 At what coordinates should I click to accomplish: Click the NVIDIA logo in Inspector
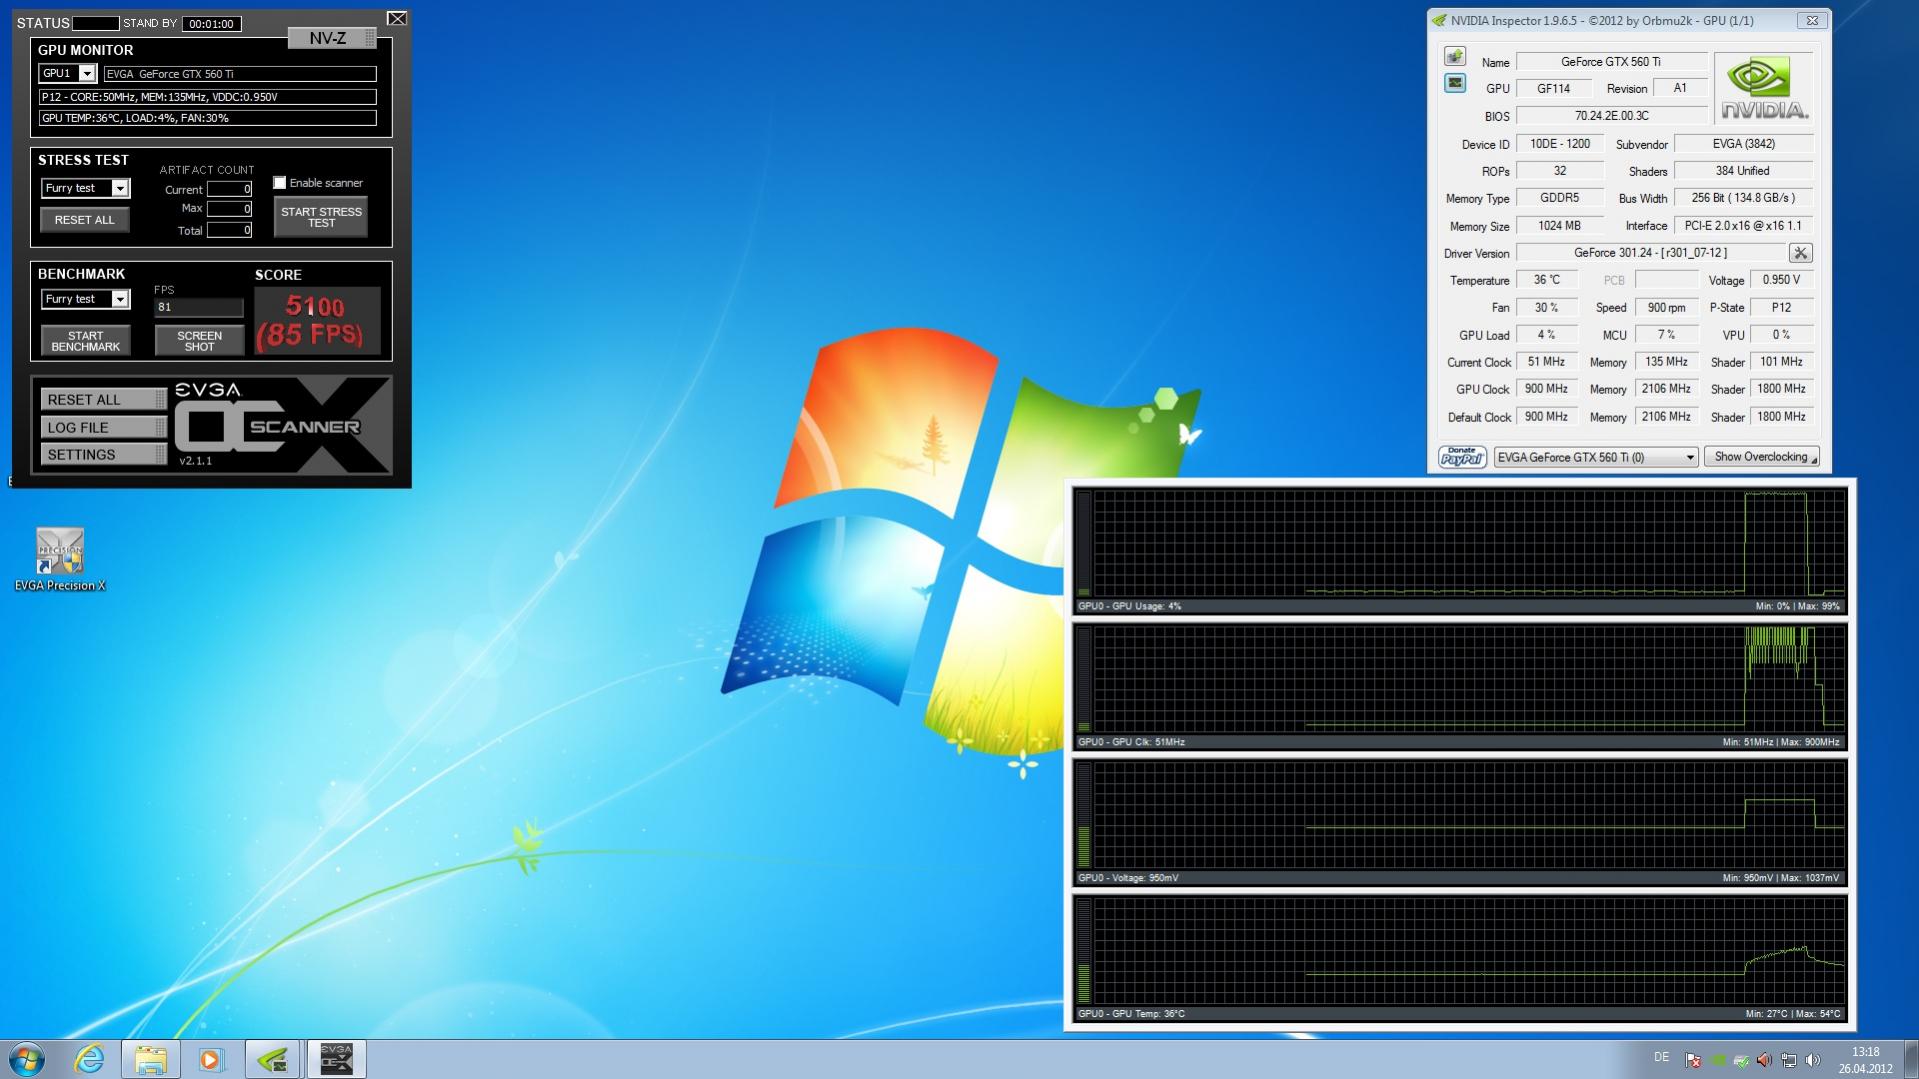coord(1764,88)
